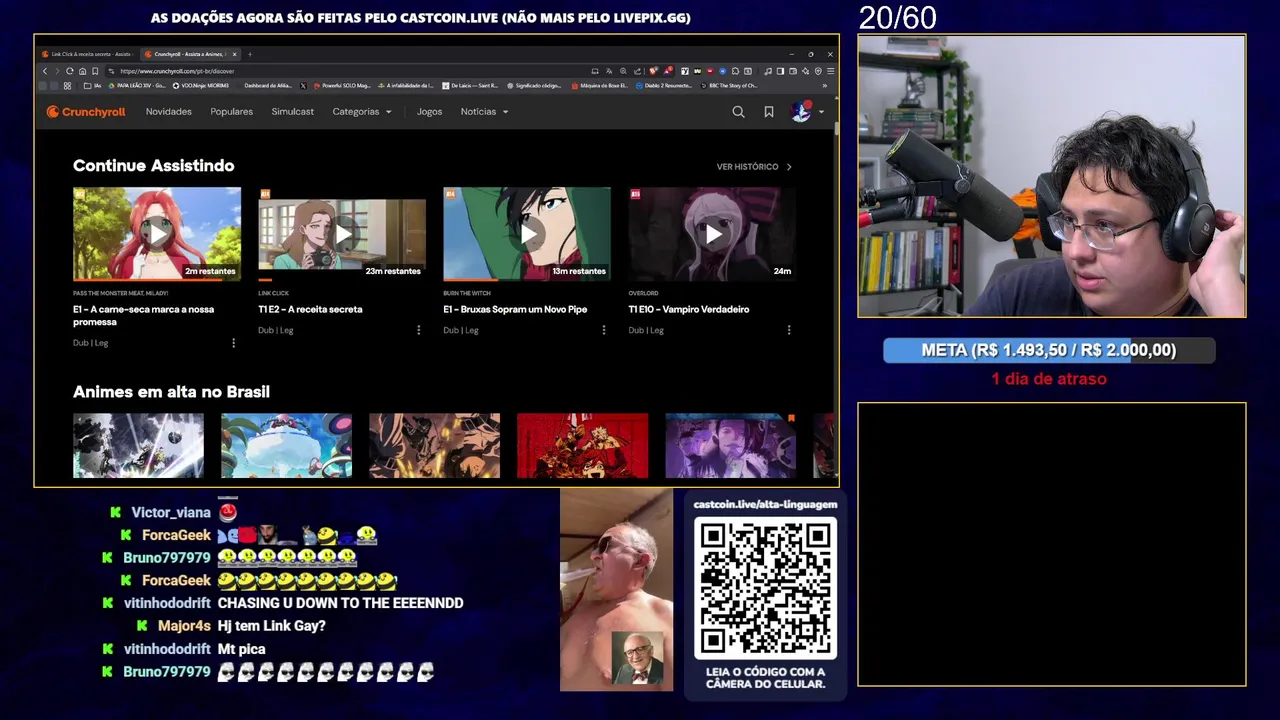Play Link Click T1 E2 episode
The image size is (1280, 720).
point(342,234)
